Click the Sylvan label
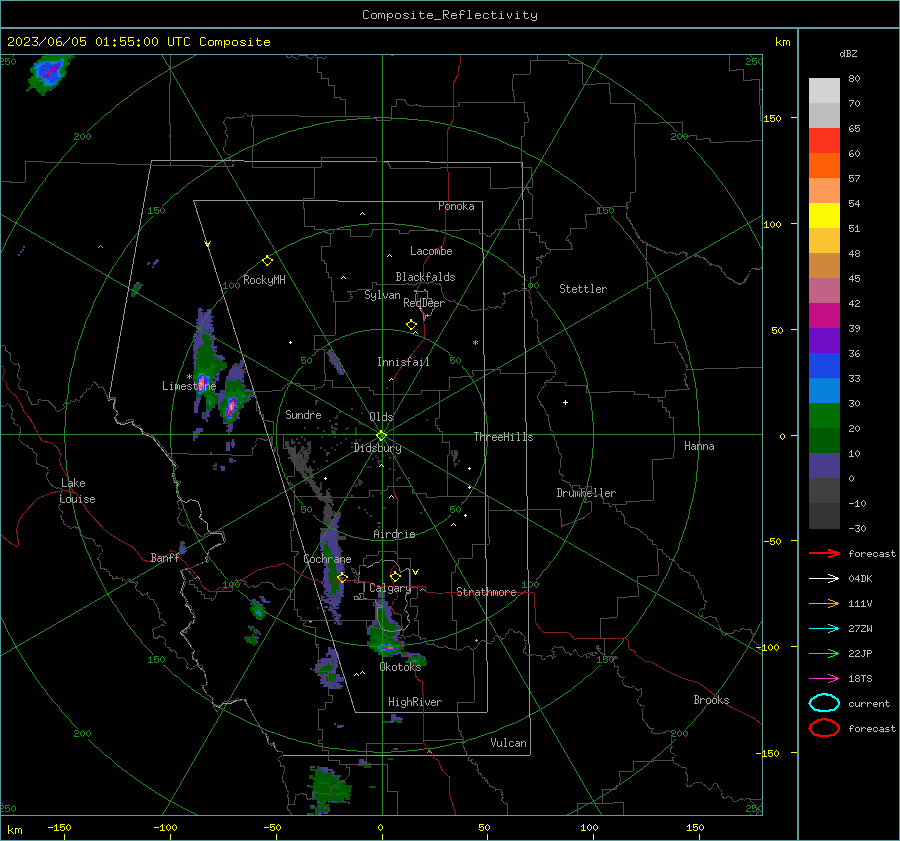This screenshot has width=900, height=841. [x=382, y=295]
